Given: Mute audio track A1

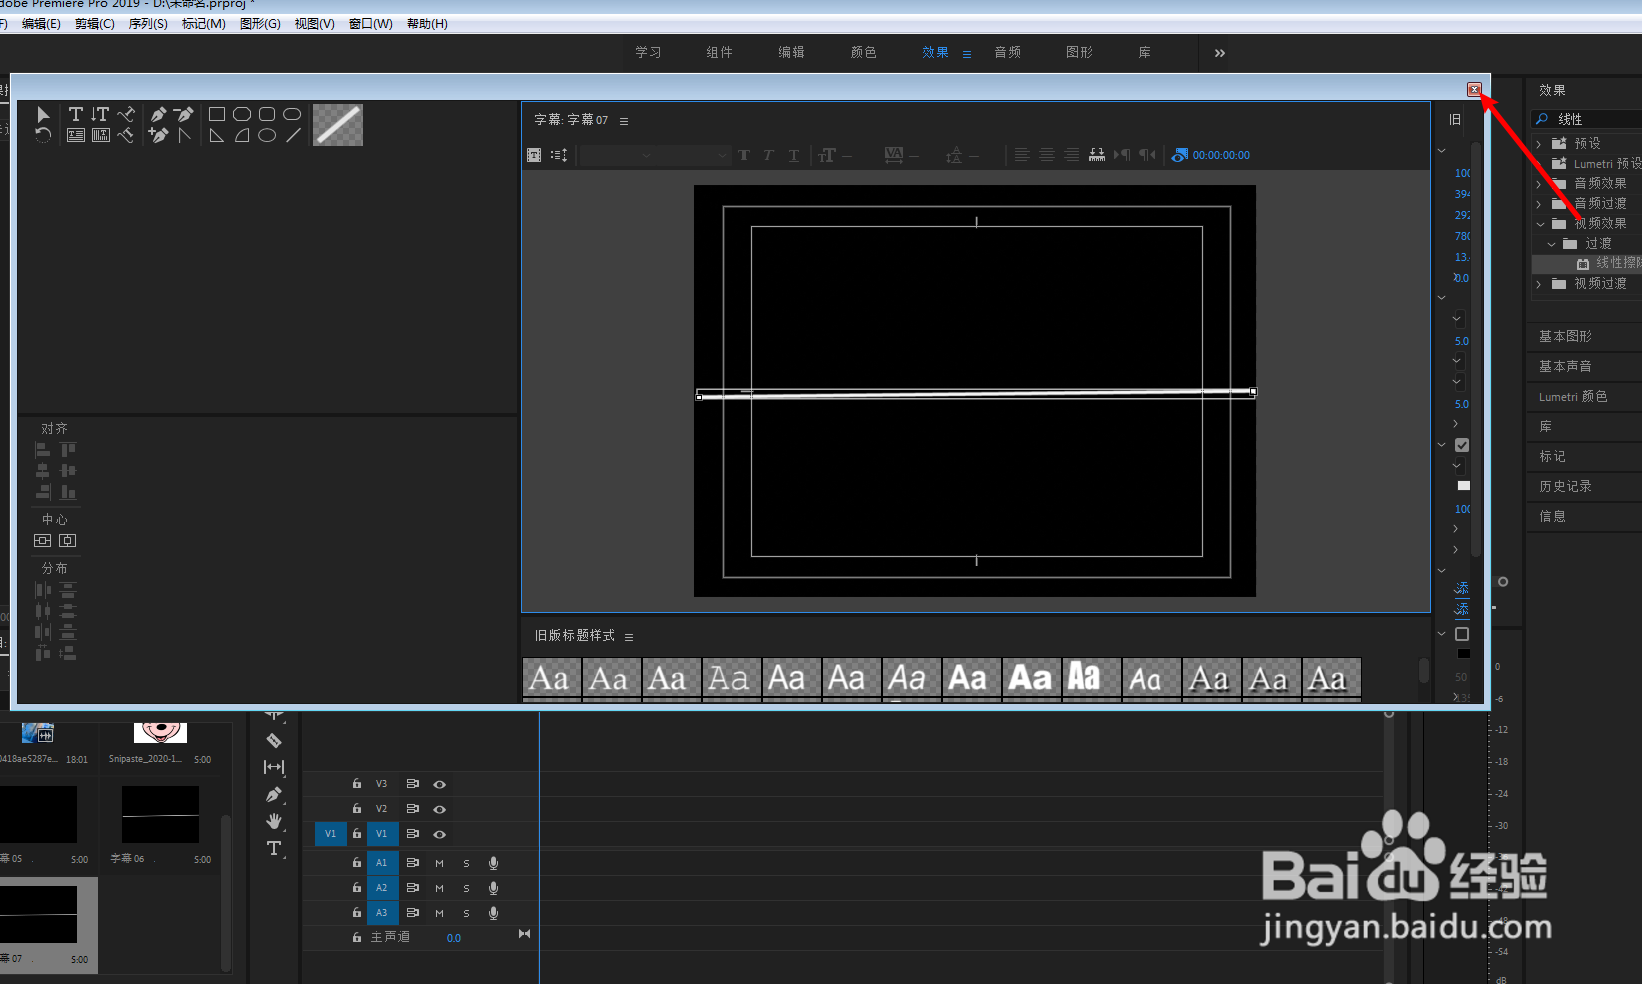Looking at the screenshot, I should click(x=439, y=863).
